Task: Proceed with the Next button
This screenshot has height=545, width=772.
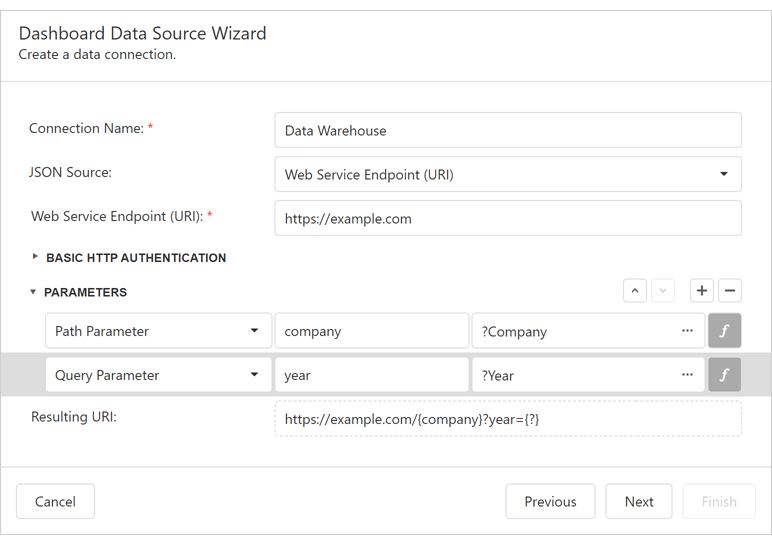Action: pyautogui.click(x=639, y=502)
